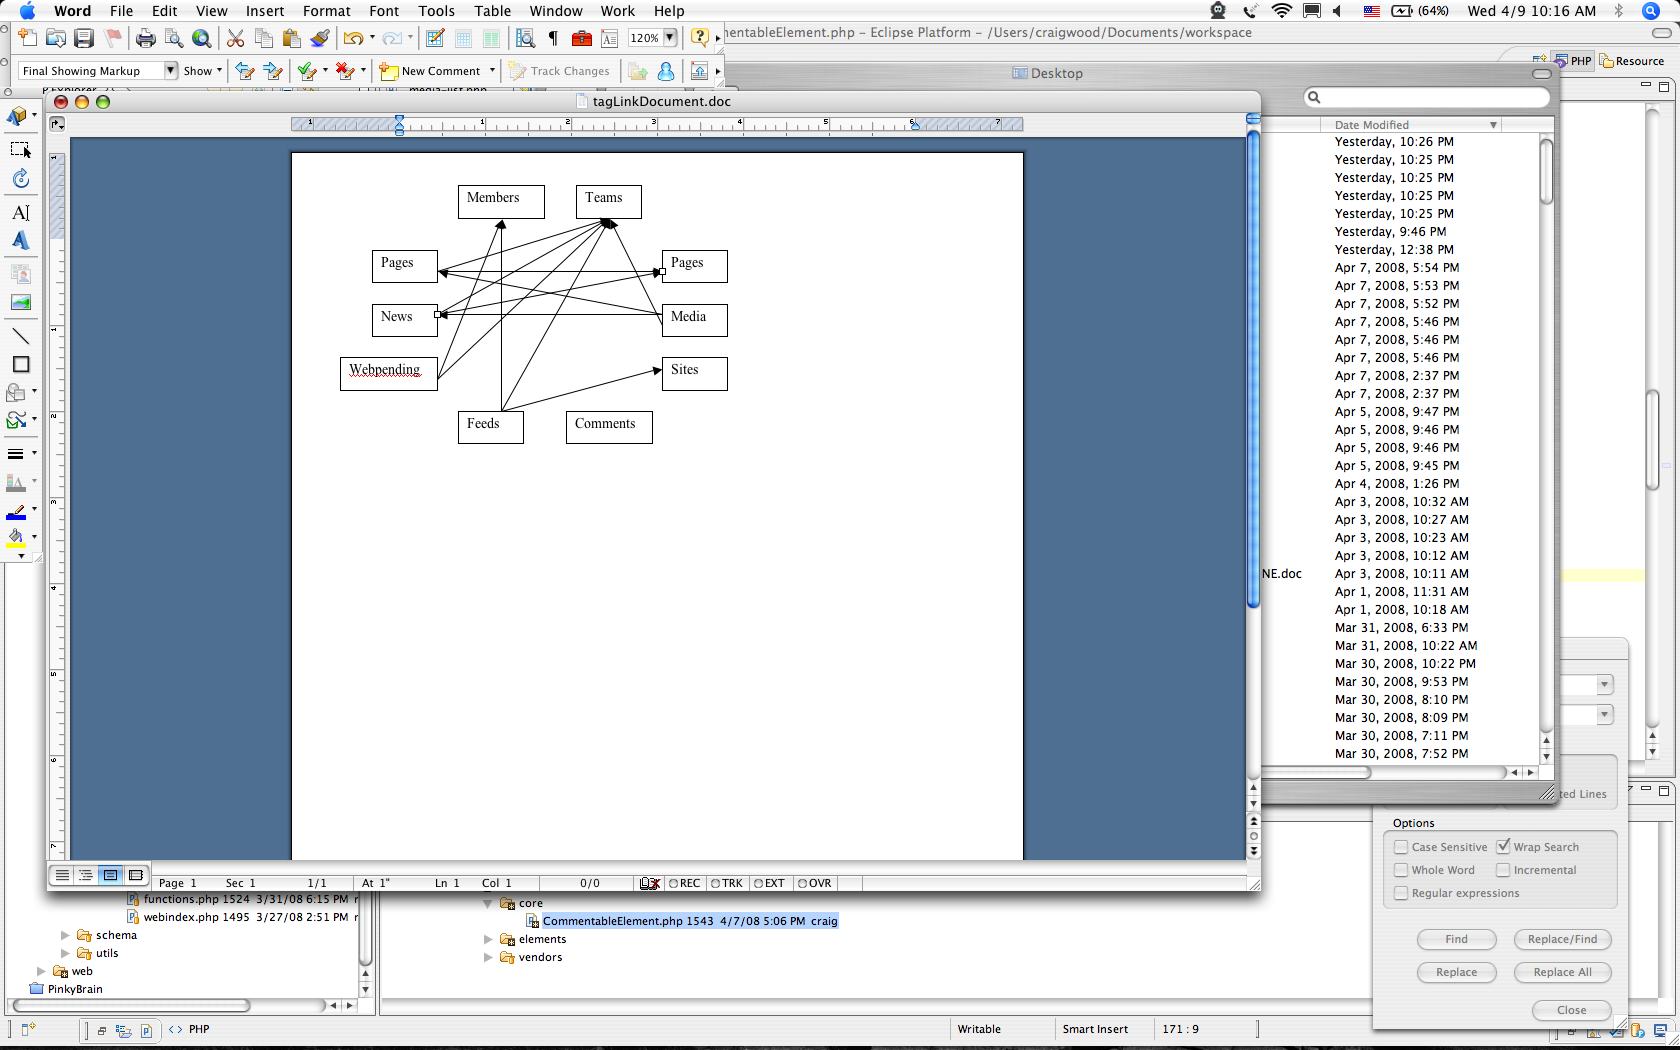Click the Format Painter brush icon
Image resolution: width=1680 pixels, height=1050 pixels.
(x=320, y=39)
